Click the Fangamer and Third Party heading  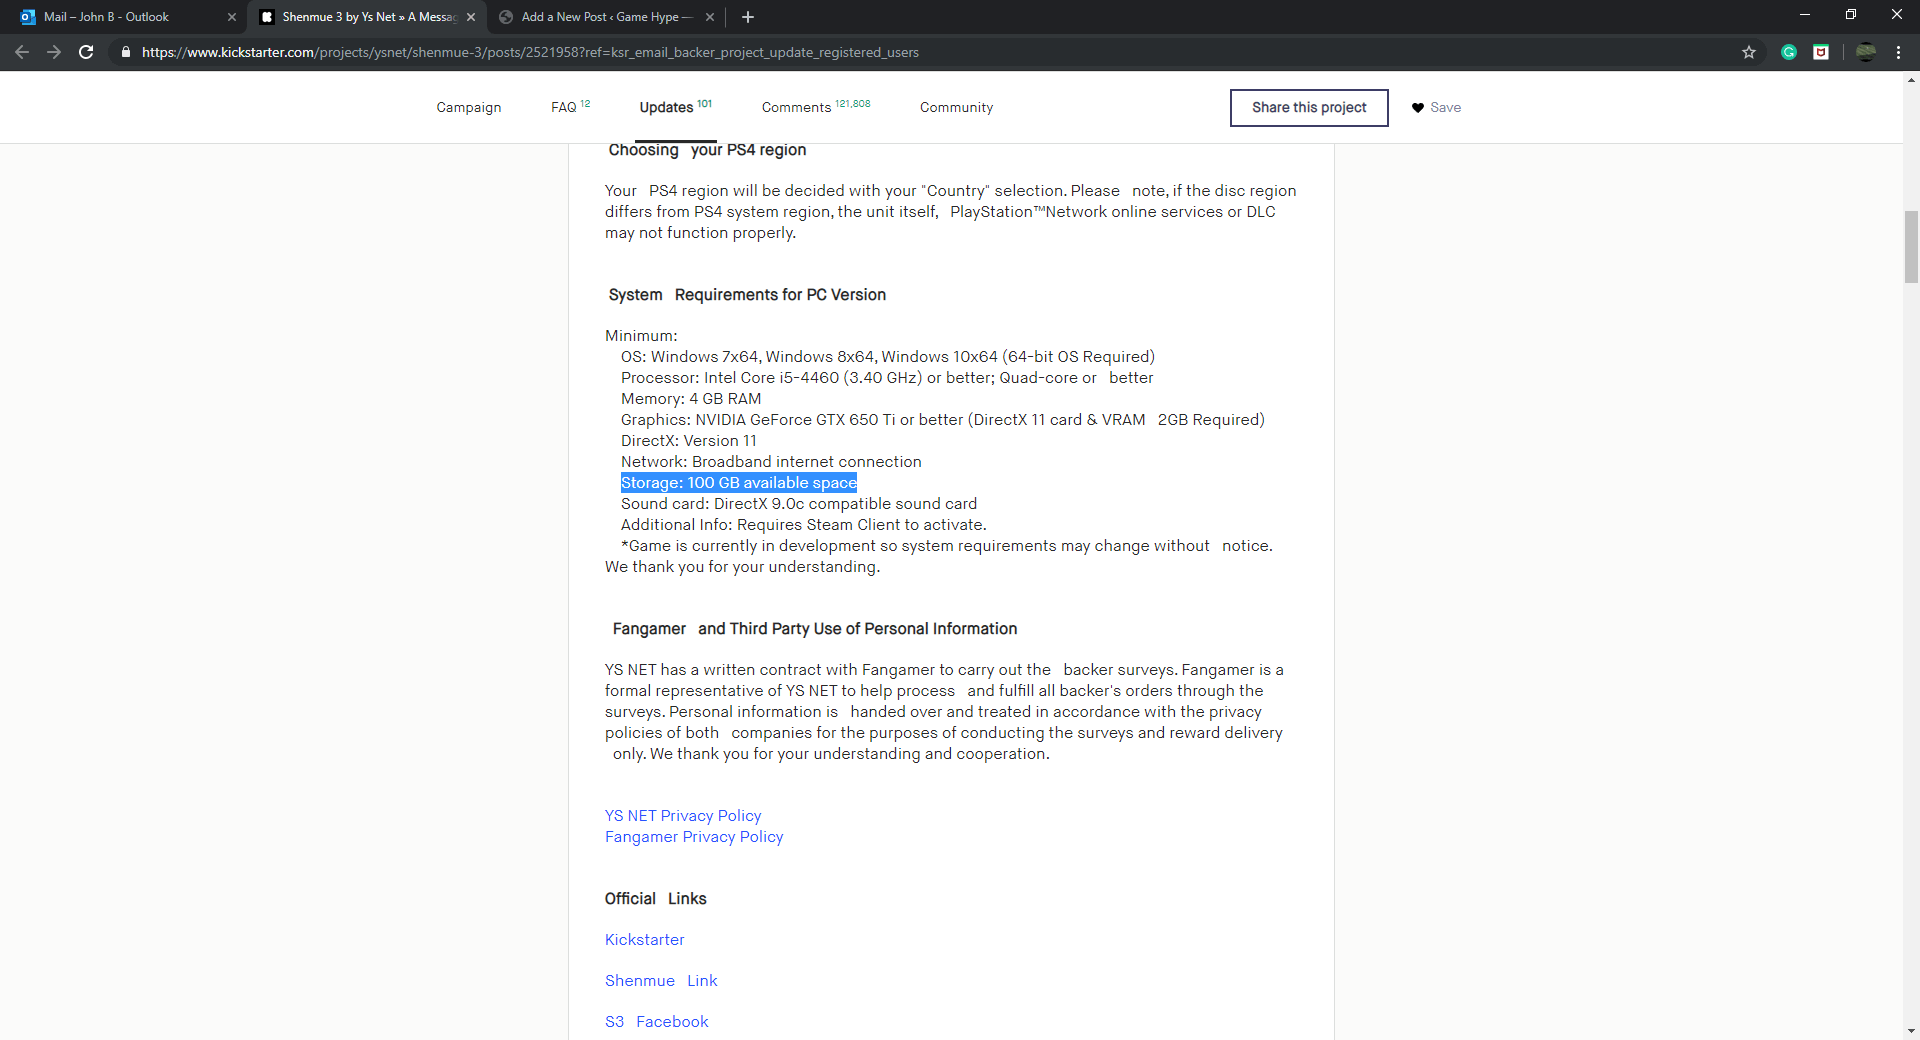tap(815, 629)
